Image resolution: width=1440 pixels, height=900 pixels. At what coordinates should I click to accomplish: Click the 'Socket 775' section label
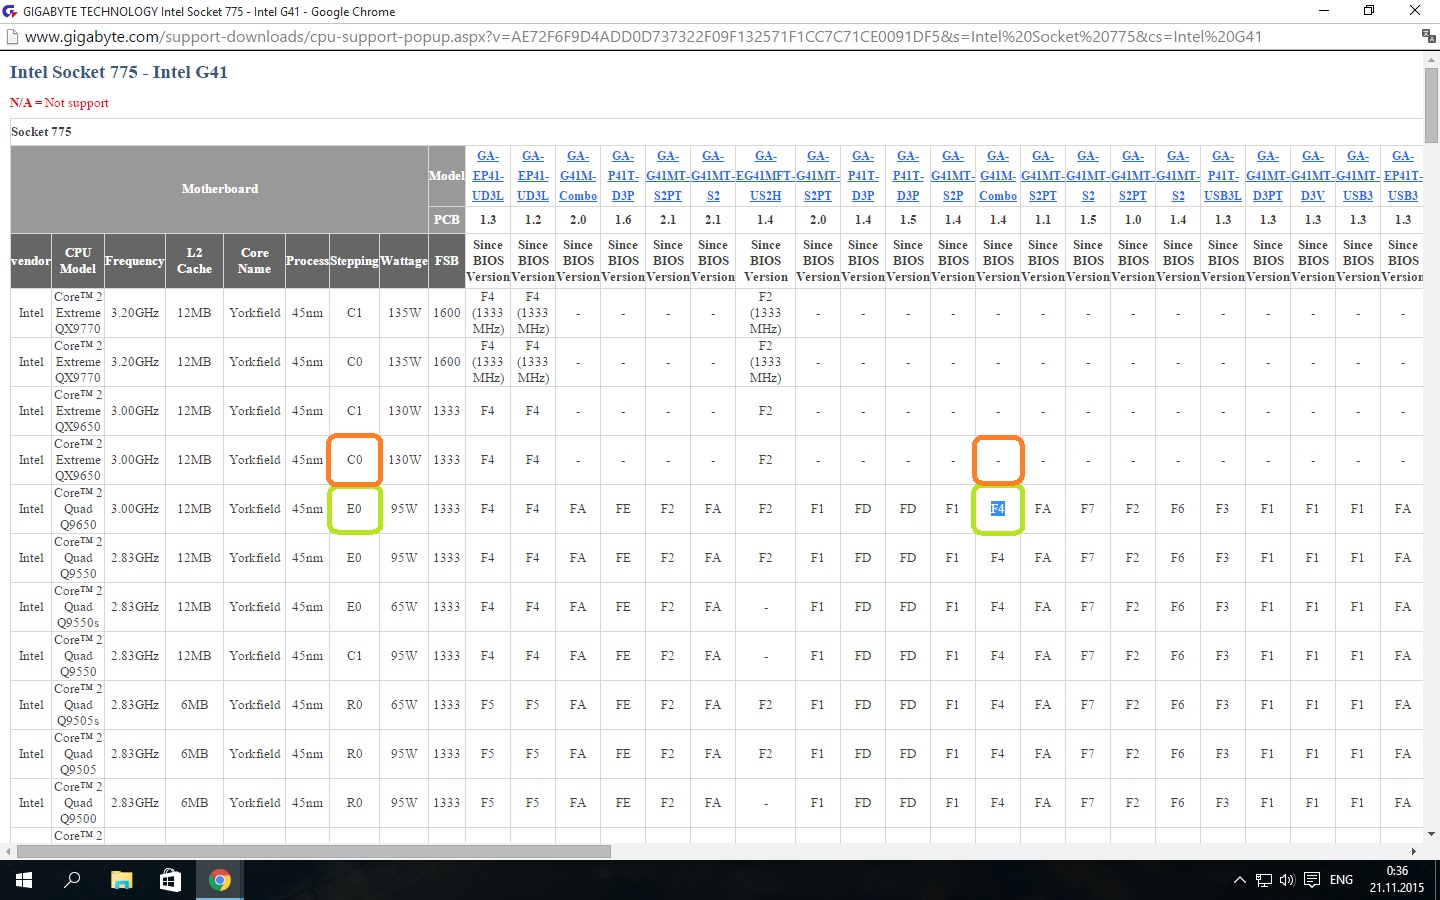41,132
